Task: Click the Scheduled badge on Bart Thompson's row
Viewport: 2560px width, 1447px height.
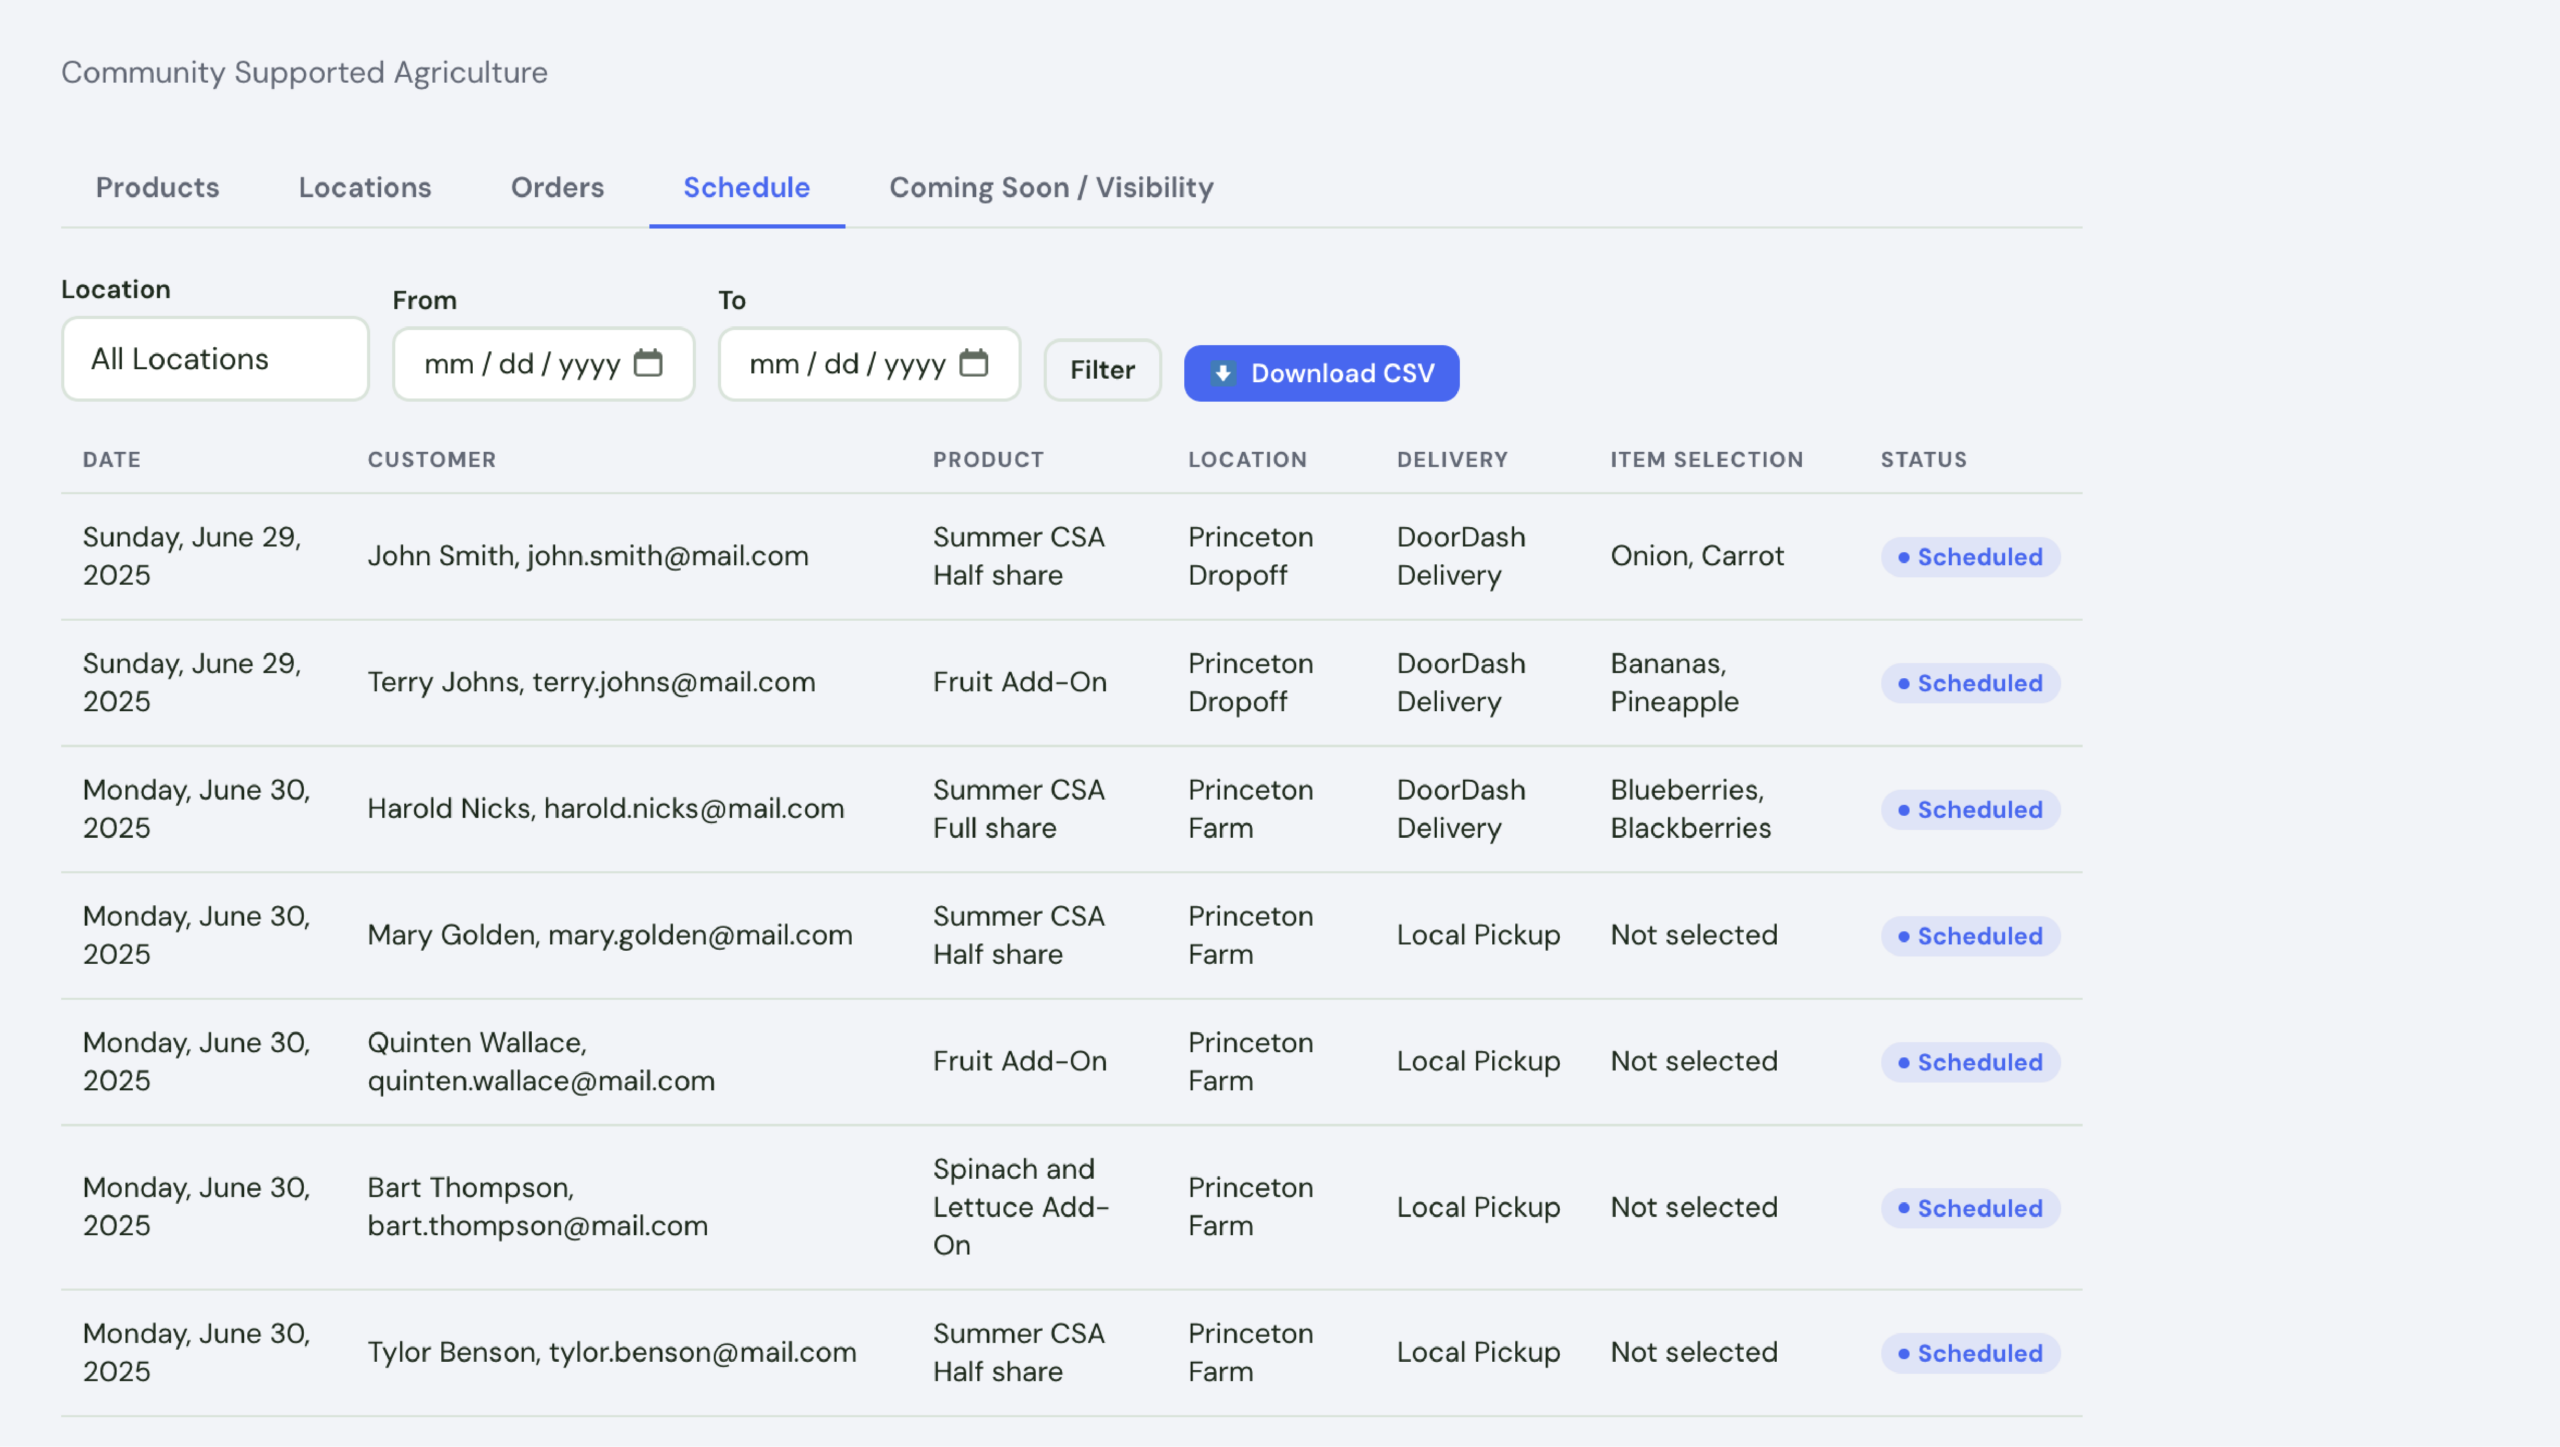Action: [x=1970, y=1207]
